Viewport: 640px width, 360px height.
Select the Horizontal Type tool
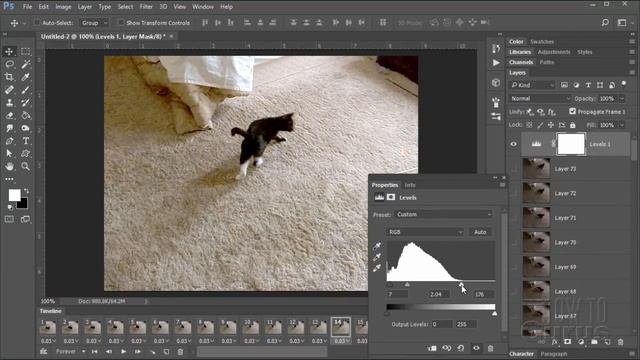25,141
